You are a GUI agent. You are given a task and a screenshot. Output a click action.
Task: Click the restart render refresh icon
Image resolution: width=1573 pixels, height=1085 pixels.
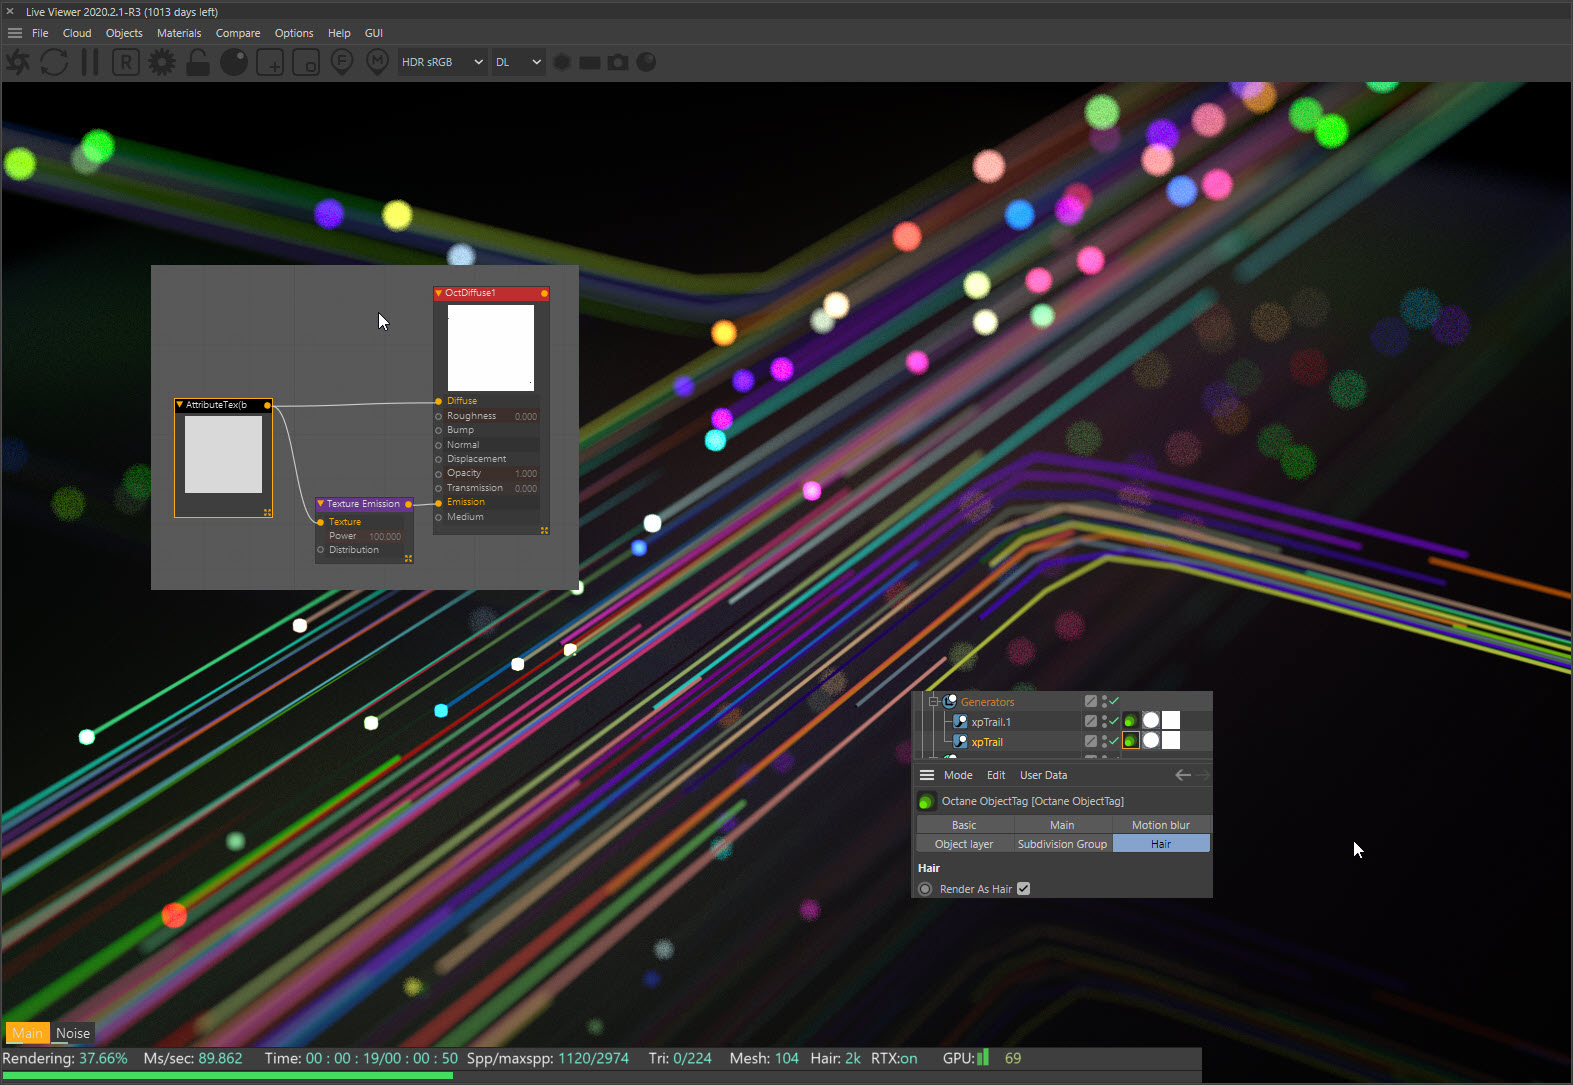[54, 62]
